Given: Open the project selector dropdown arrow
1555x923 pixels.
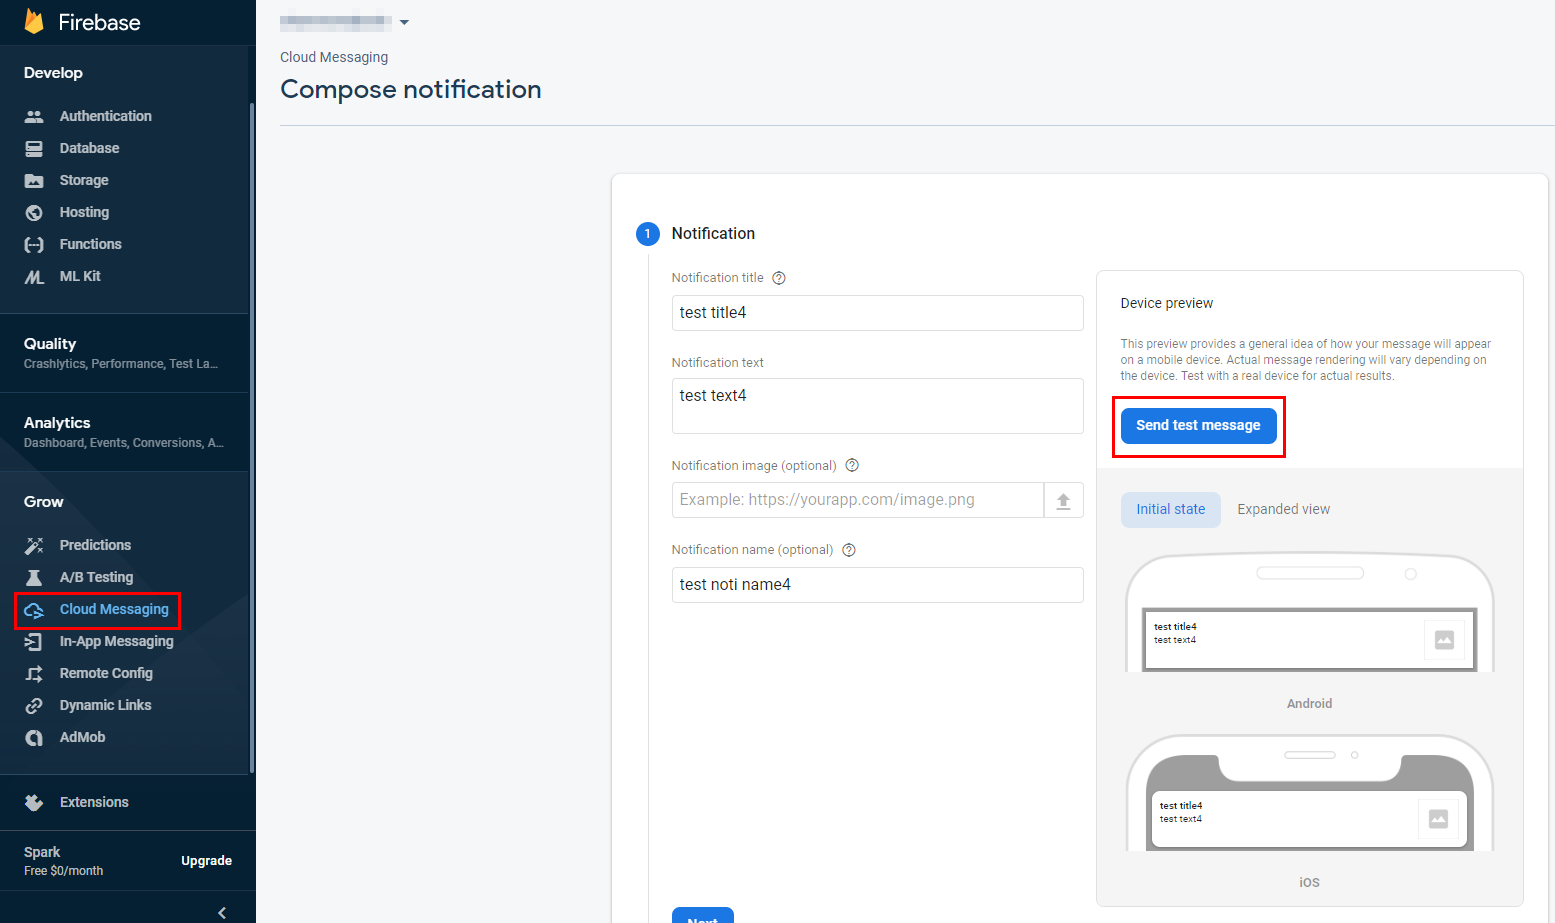Looking at the screenshot, I should coord(404,22).
